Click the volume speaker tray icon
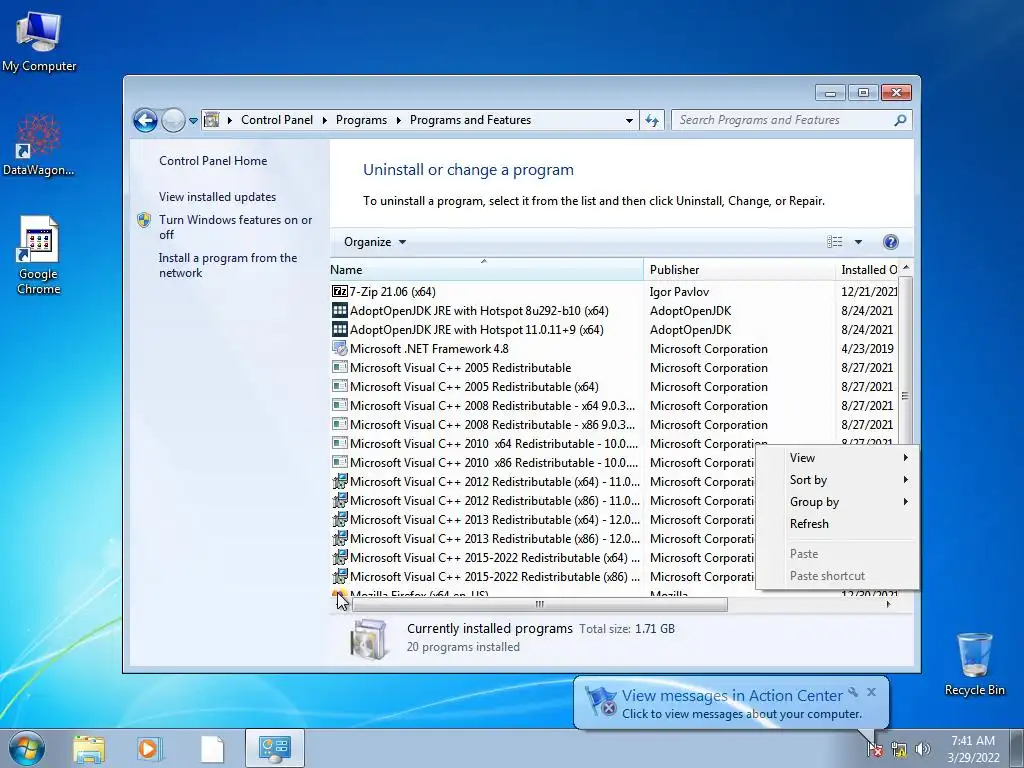 [923, 749]
